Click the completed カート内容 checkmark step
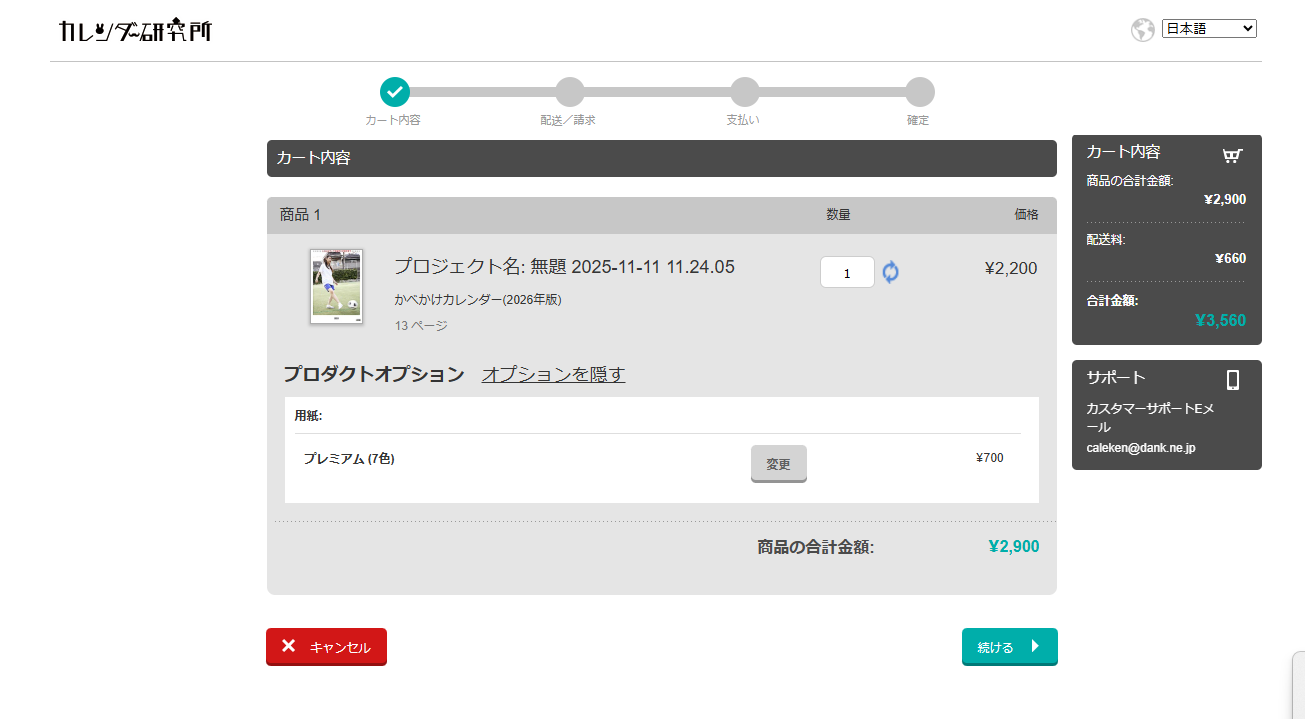The height and width of the screenshot is (719, 1305). click(395, 92)
